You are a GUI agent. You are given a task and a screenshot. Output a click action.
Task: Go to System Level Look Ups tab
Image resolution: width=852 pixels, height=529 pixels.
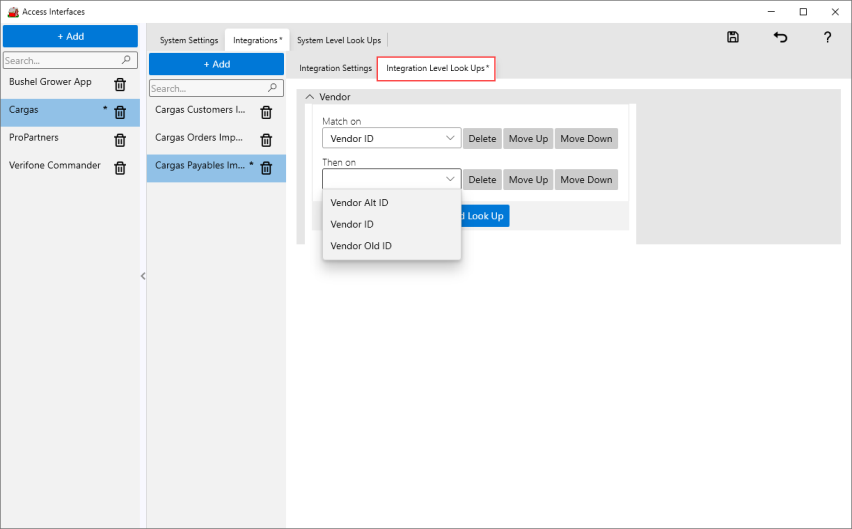point(338,41)
